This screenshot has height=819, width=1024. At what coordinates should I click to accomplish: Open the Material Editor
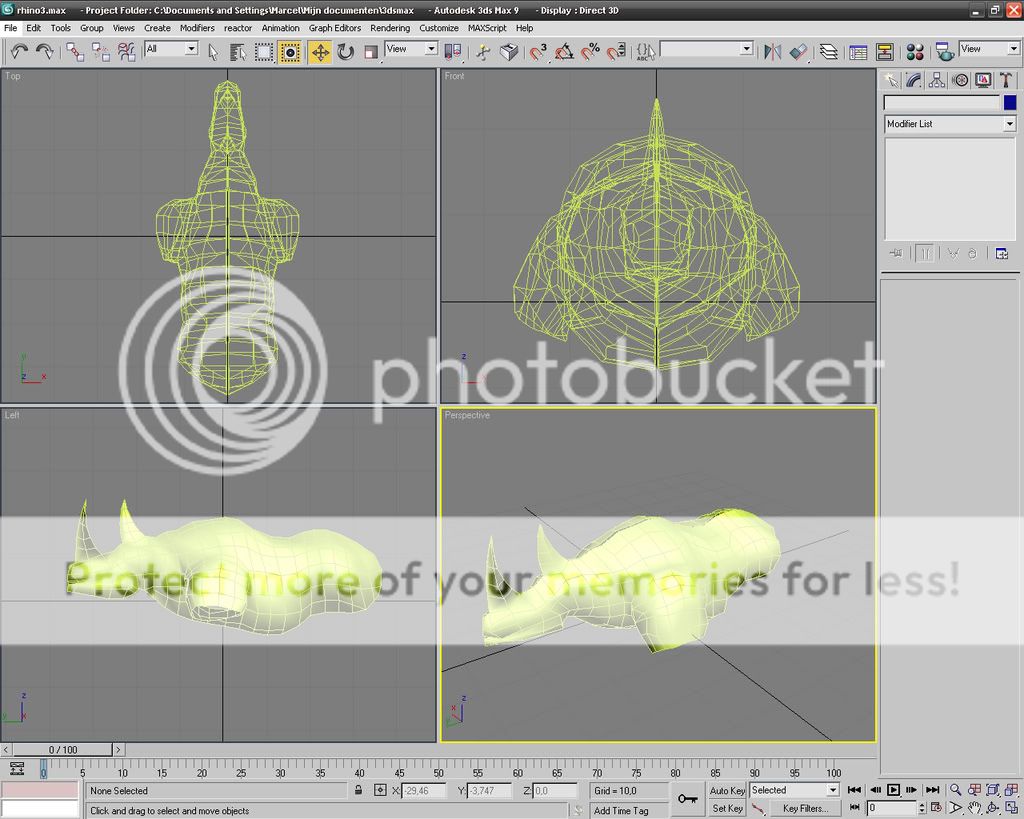914,51
